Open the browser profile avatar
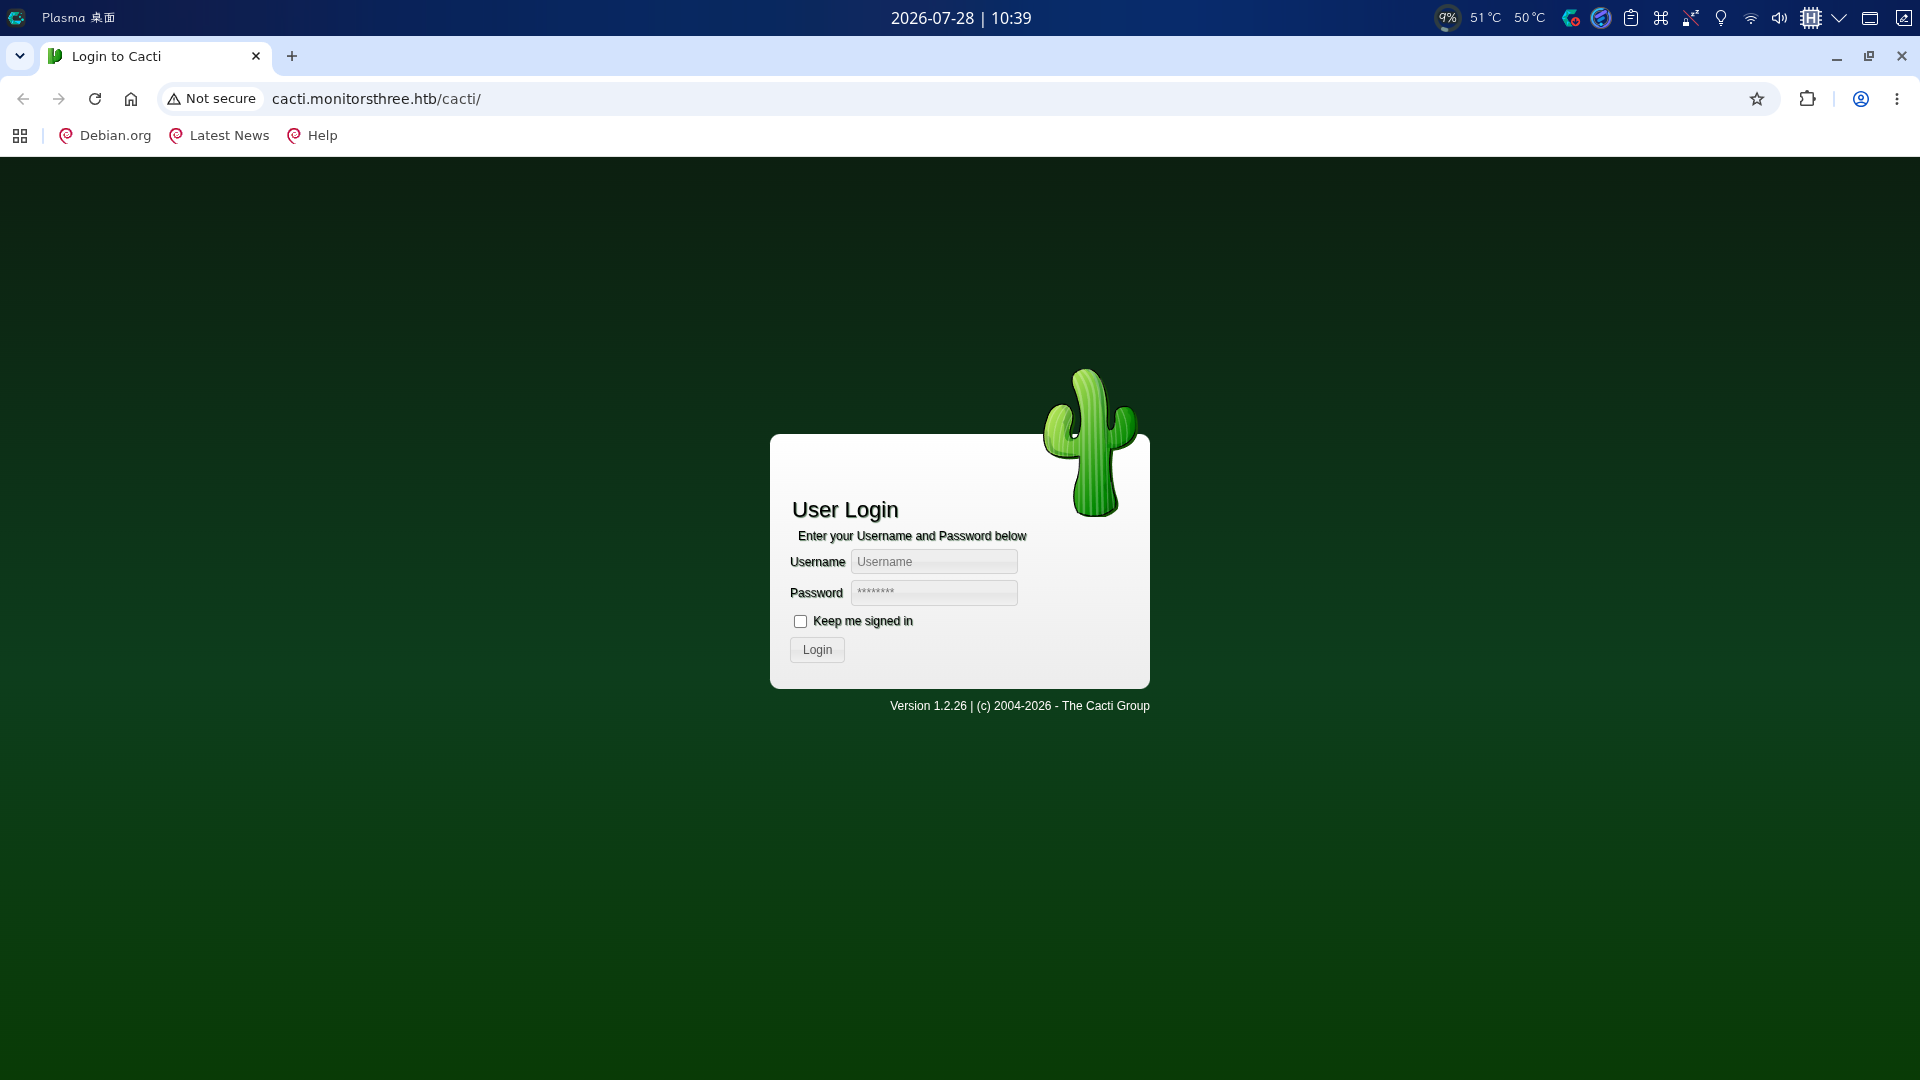The image size is (1920, 1080). coord(1861,99)
